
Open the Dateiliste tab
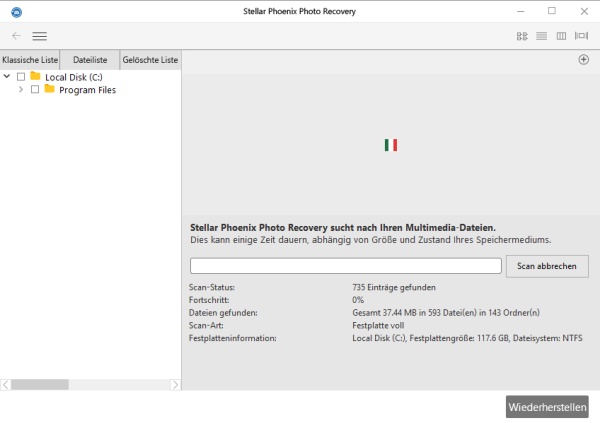[x=90, y=60]
